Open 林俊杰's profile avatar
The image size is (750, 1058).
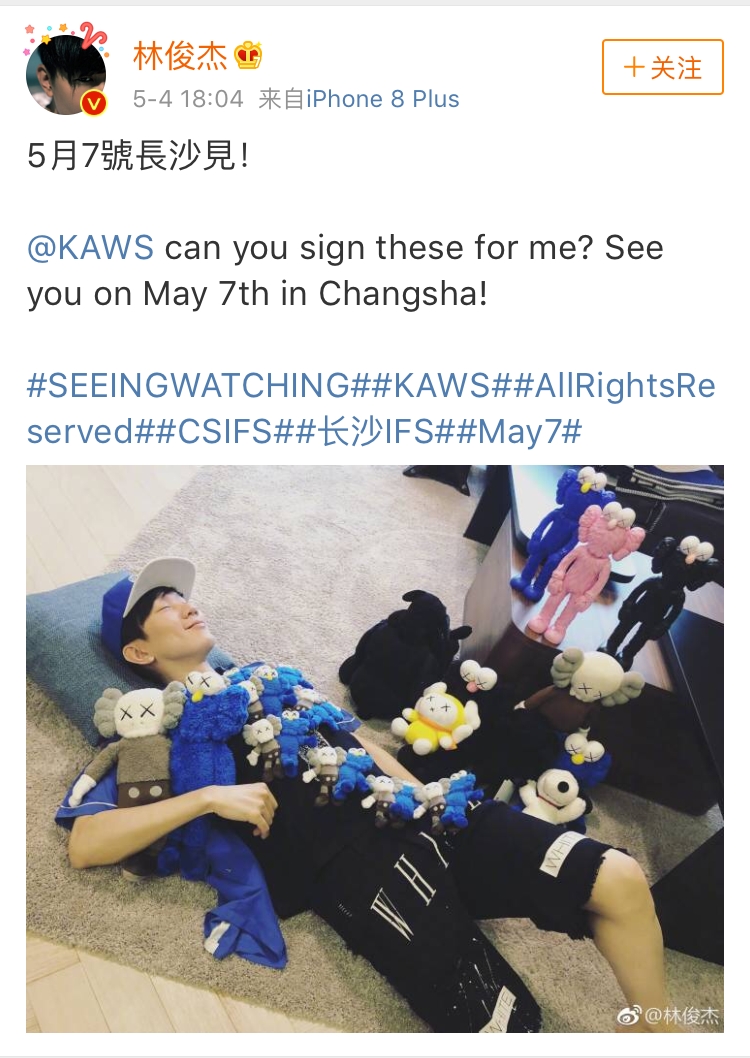66,73
